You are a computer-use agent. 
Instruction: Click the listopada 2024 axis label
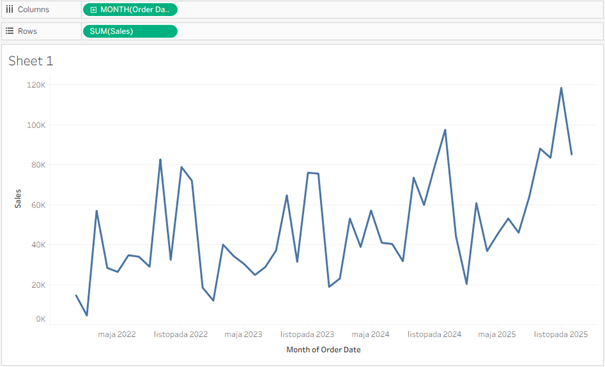coord(434,334)
